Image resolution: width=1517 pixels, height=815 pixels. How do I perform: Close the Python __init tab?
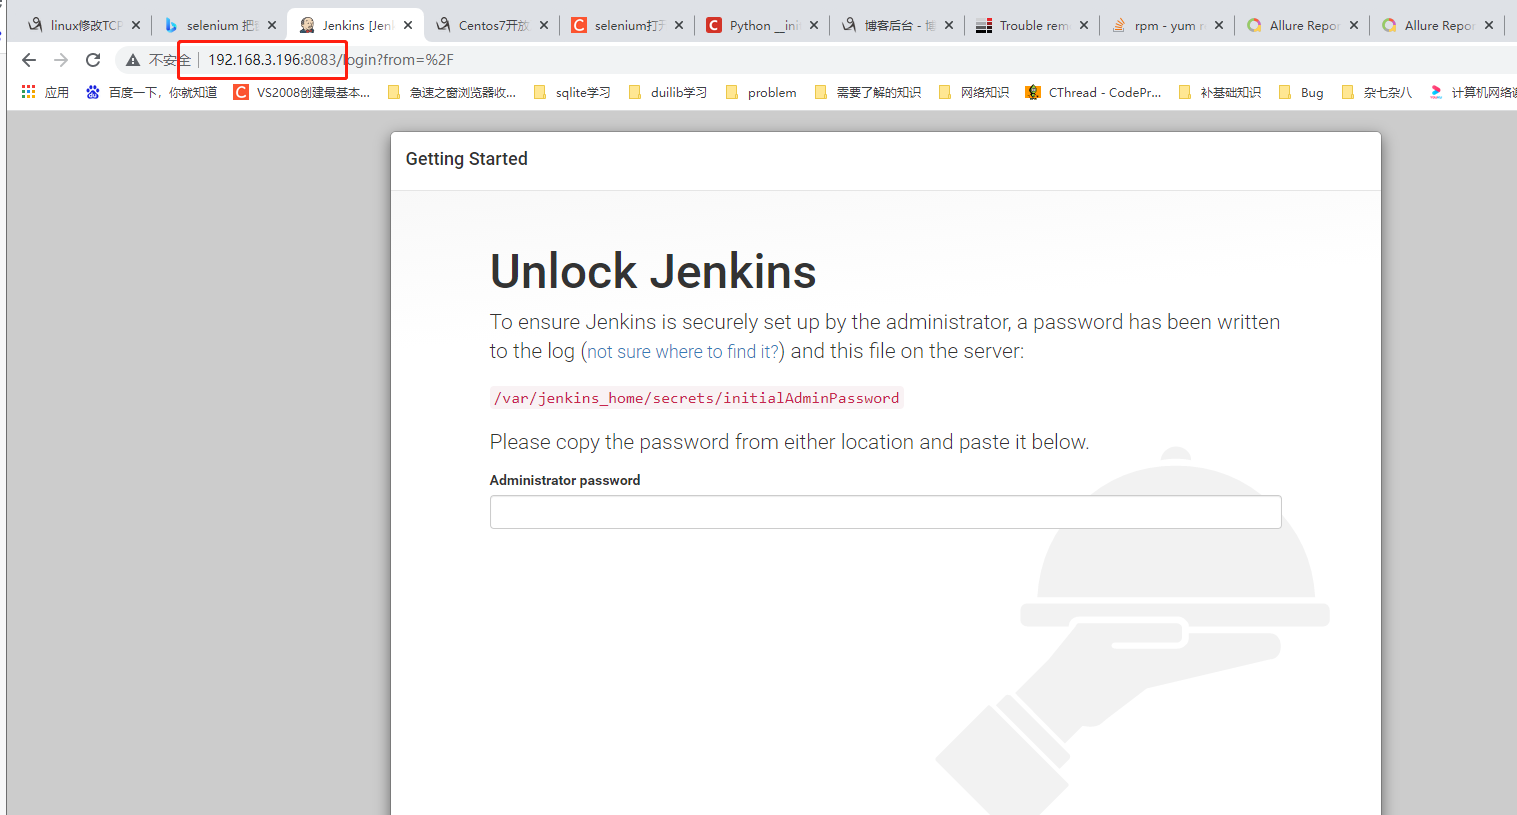tap(814, 25)
